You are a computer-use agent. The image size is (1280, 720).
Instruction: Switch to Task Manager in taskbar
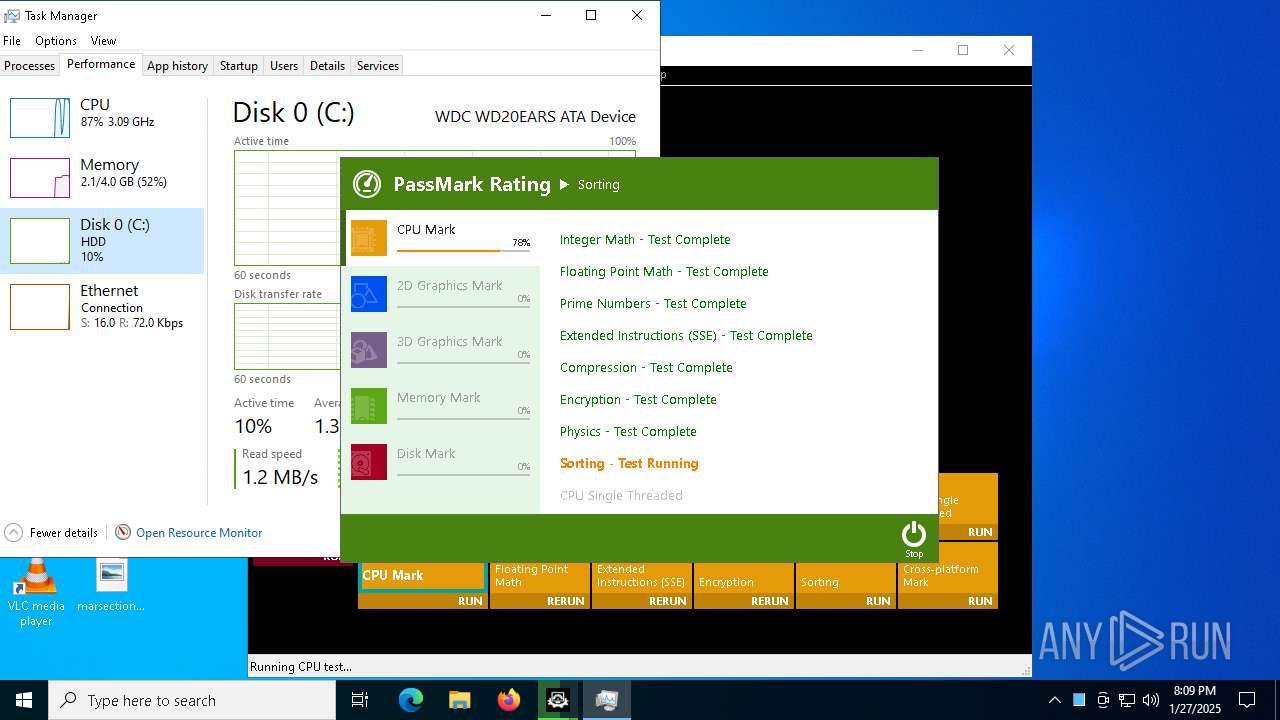[x=606, y=700]
